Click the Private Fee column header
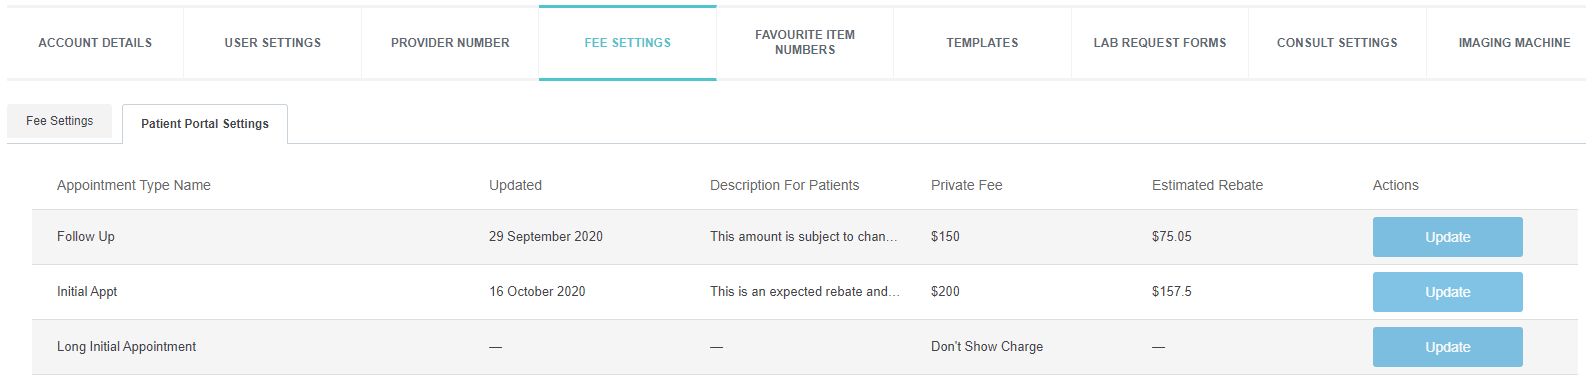1586x379 pixels. coord(966,185)
